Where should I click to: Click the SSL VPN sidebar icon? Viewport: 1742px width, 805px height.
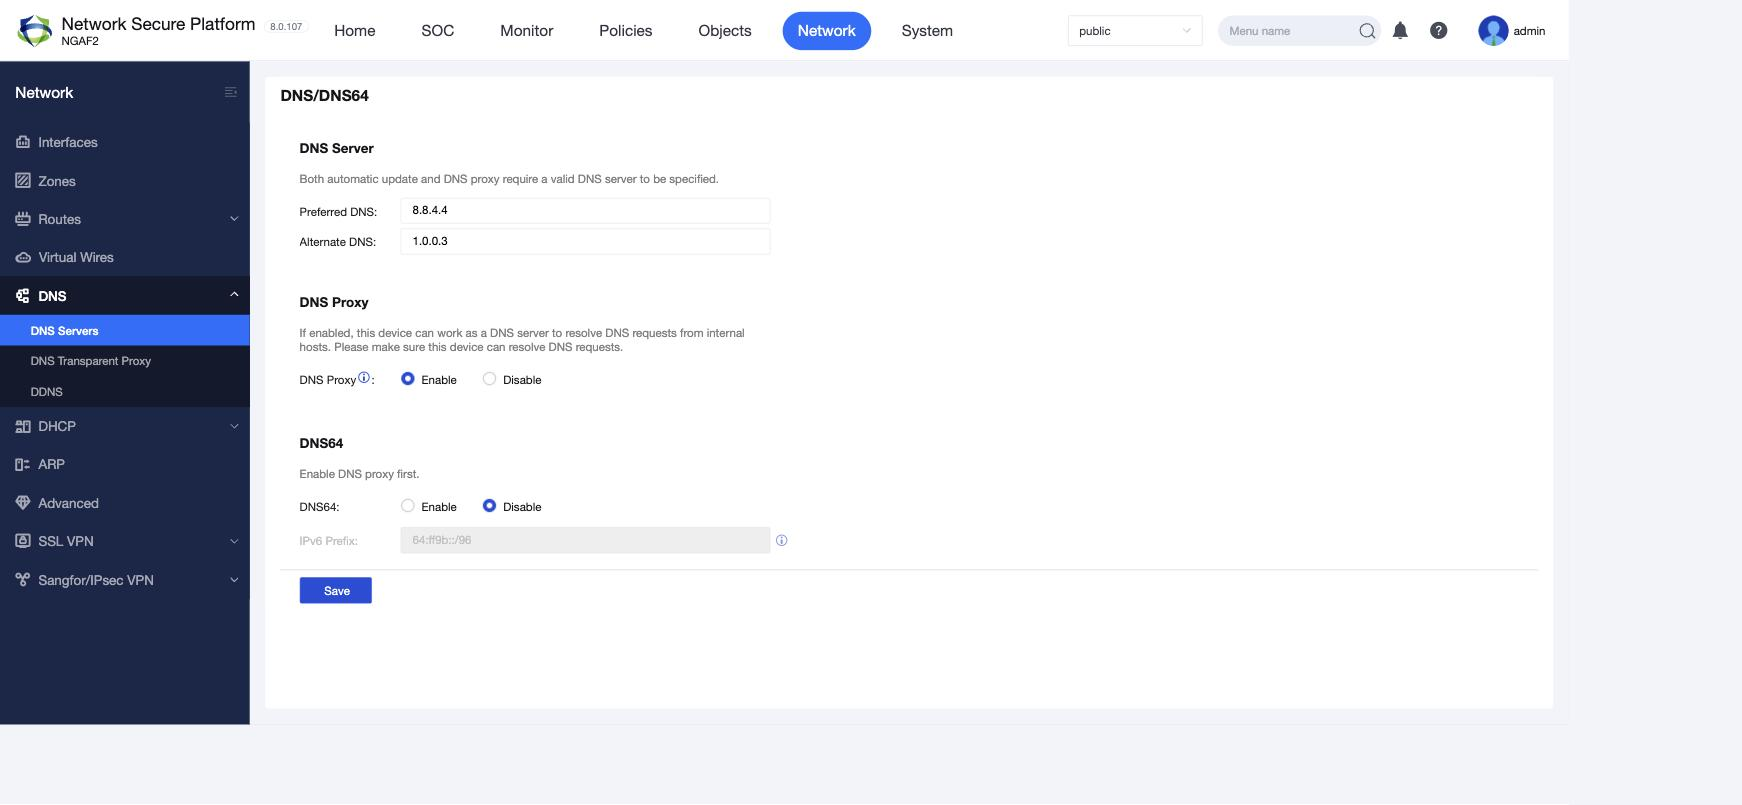pyautogui.click(x=23, y=541)
